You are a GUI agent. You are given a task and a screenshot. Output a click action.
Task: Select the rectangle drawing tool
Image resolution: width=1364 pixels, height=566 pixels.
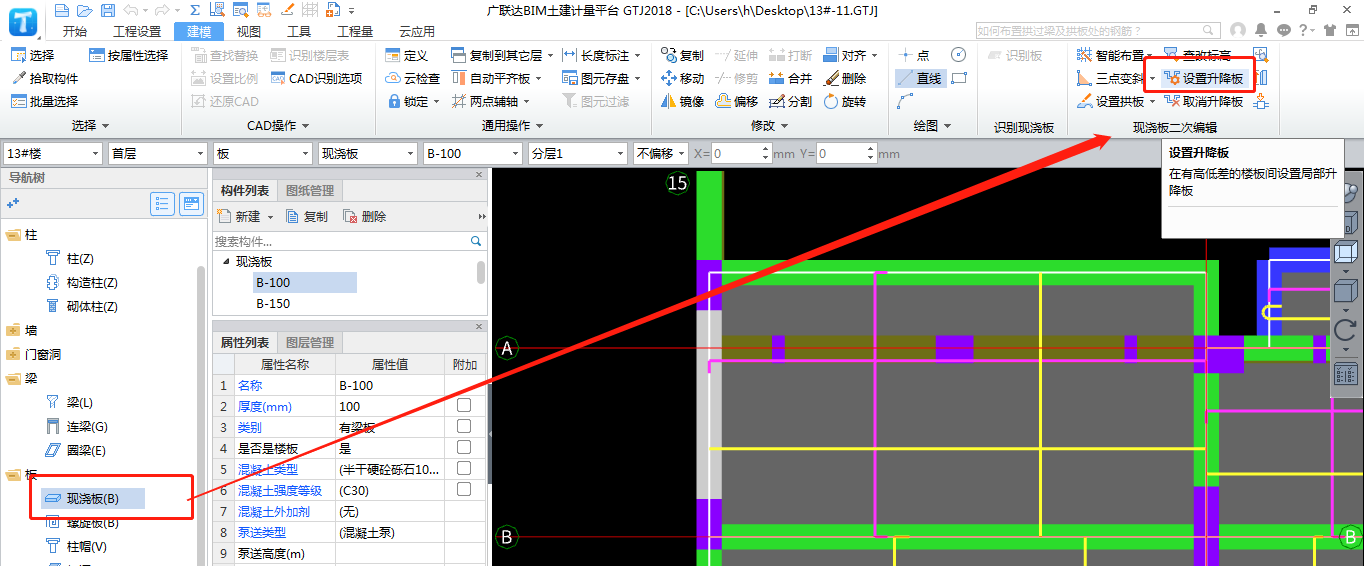point(958,78)
